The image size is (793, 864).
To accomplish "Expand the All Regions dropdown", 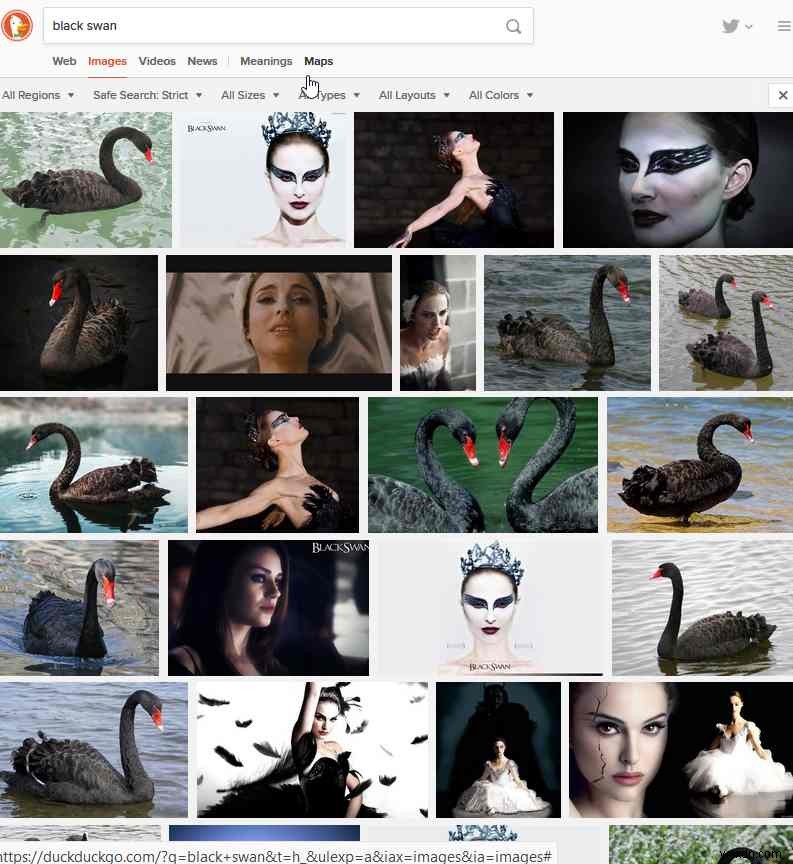I will pos(37,95).
